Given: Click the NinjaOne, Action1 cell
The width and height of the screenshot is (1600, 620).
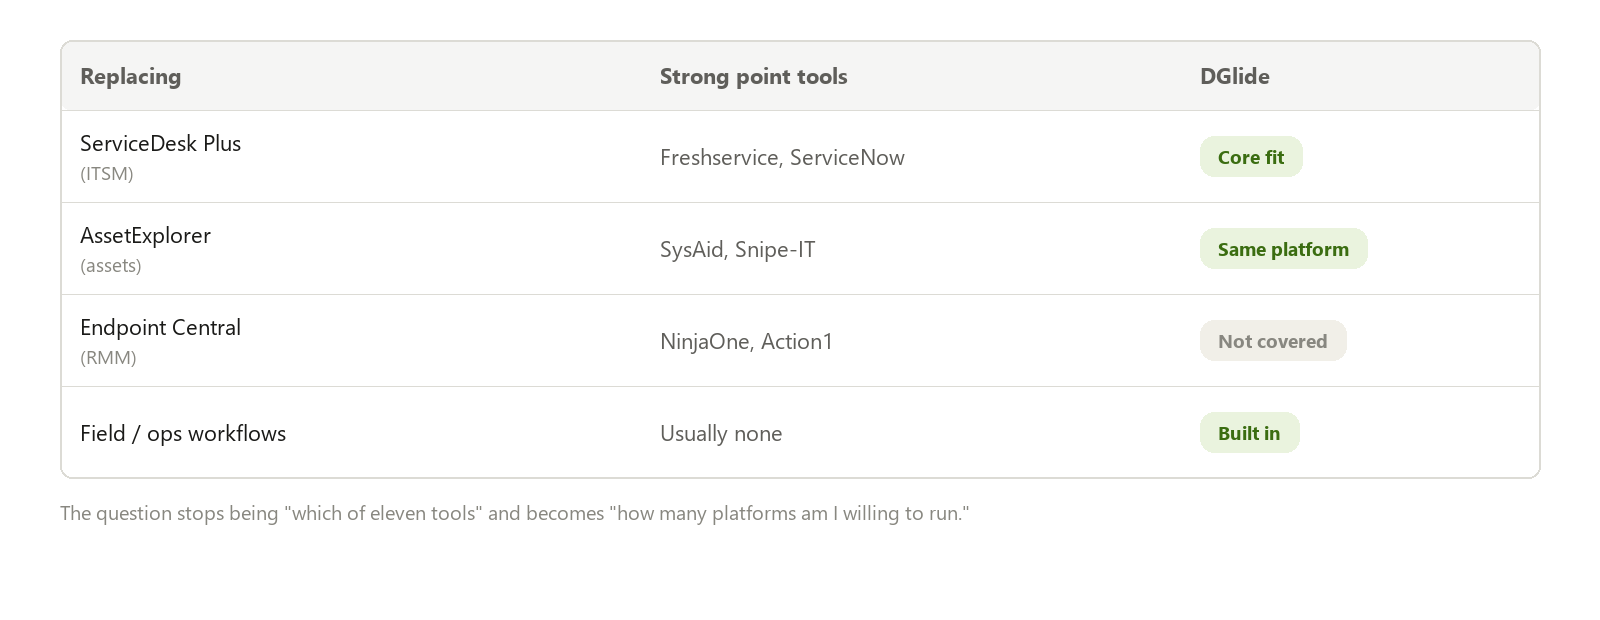Looking at the screenshot, I should tap(747, 342).
